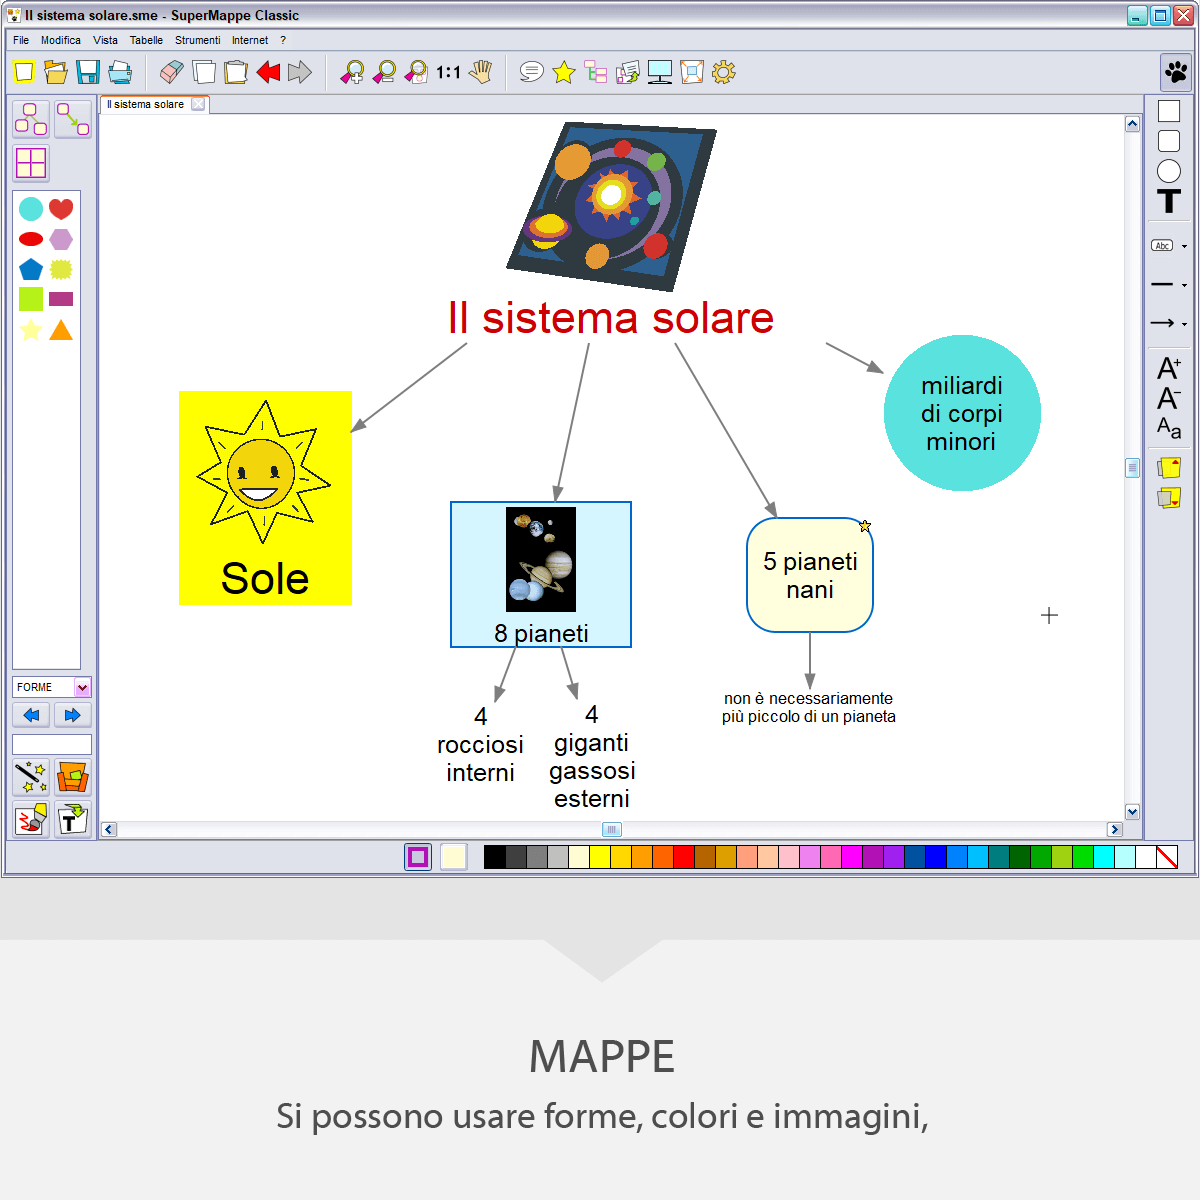The width and height of the screenshot is (1200, 1200).
Task: Pick the red heart shape
Action: 61,208
